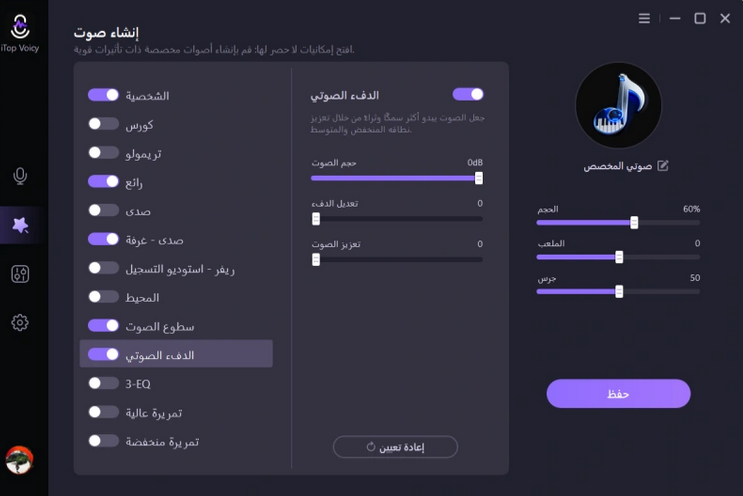Screen dimensions: 743x496
Task: Open the ريفر - استوديو التسجيل effect
Action: 179,269
